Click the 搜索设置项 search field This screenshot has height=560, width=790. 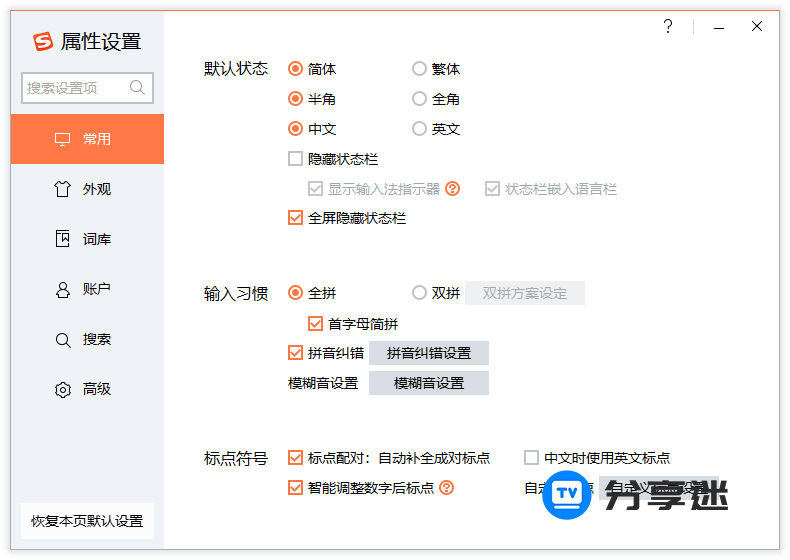87,88
